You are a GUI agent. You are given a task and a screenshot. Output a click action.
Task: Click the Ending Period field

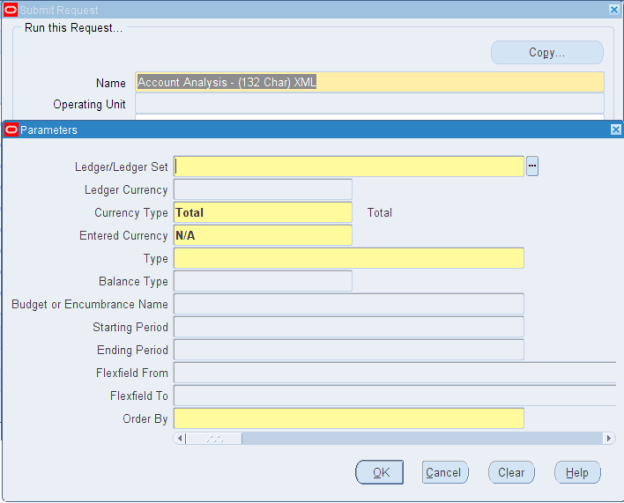348,350
